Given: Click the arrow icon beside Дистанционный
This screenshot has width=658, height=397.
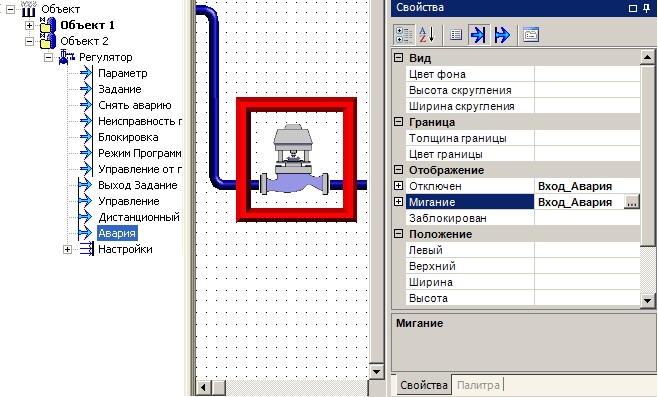Looking at the screenshot, I should pyautogui.click(x=85, y=217).
